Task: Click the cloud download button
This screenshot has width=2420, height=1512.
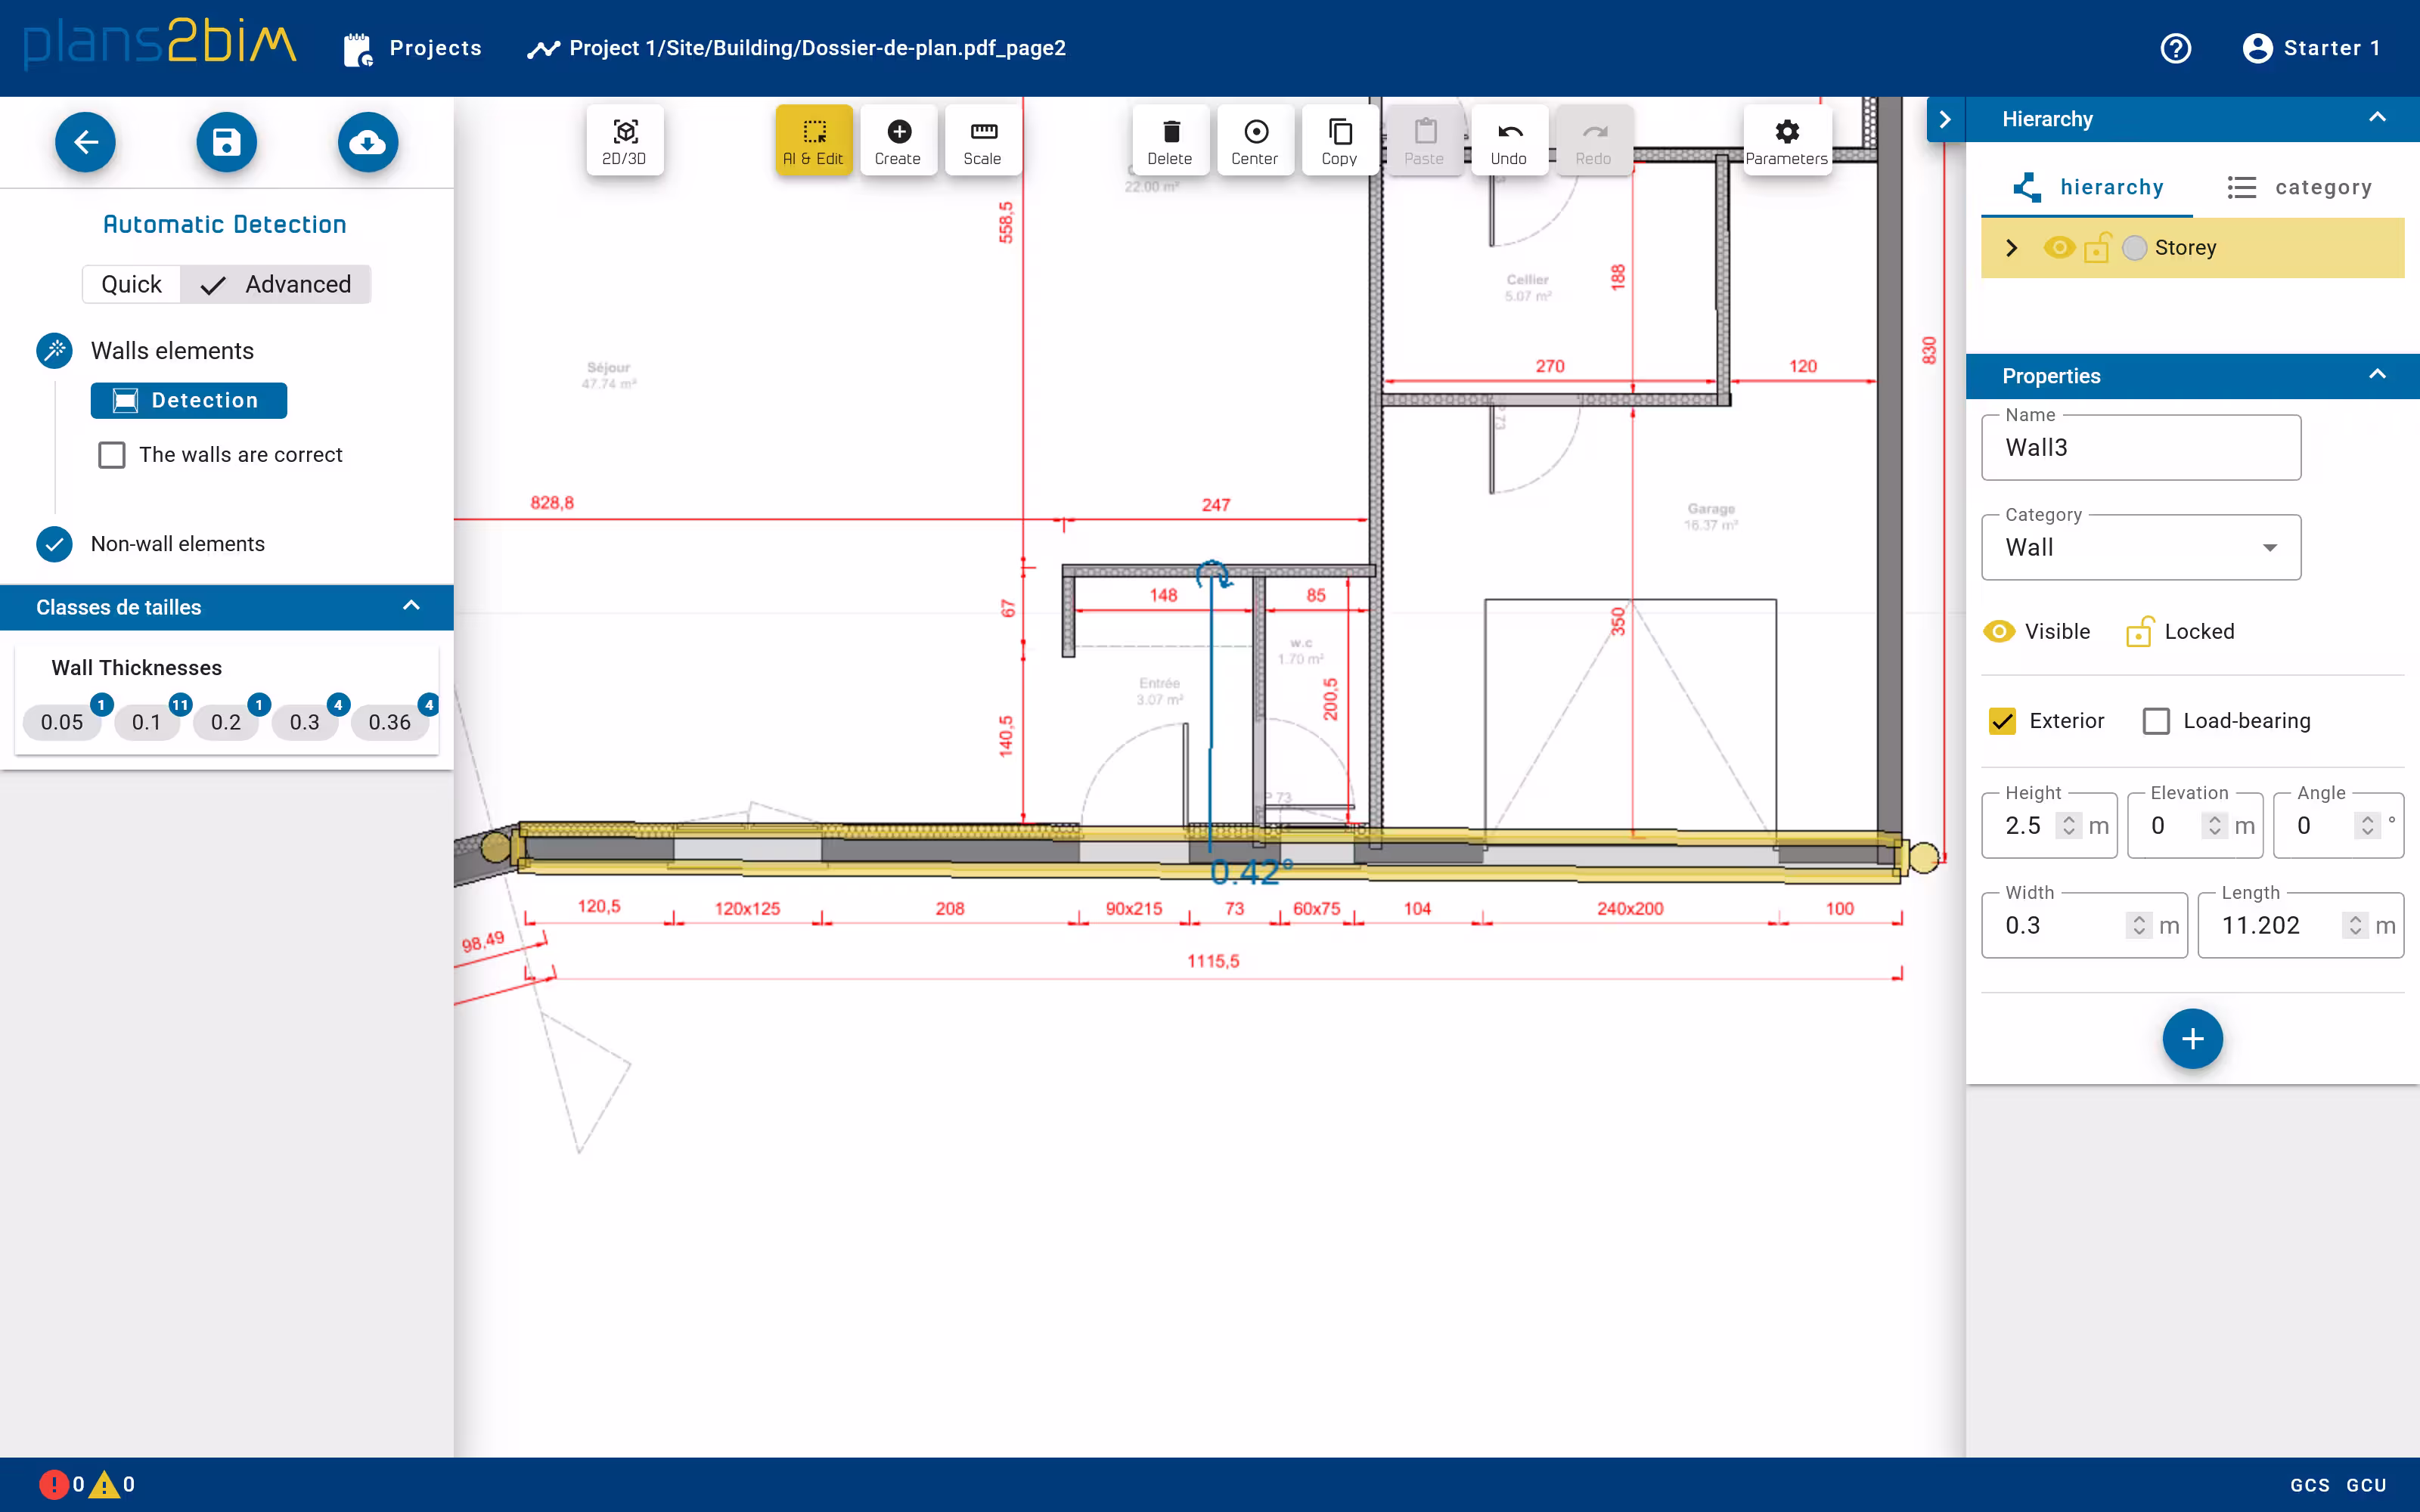Action: click(x=368, y=142)
